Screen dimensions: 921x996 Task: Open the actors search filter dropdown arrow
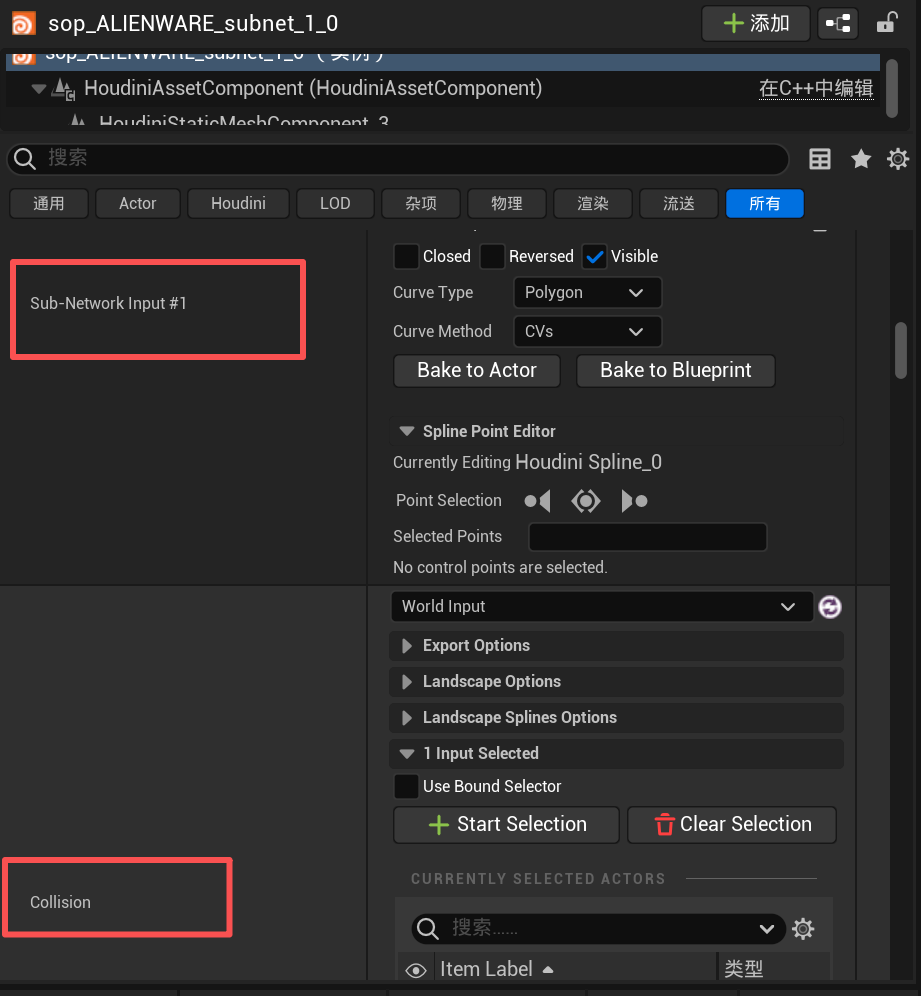pyautogui.click(x=767, y=929)
